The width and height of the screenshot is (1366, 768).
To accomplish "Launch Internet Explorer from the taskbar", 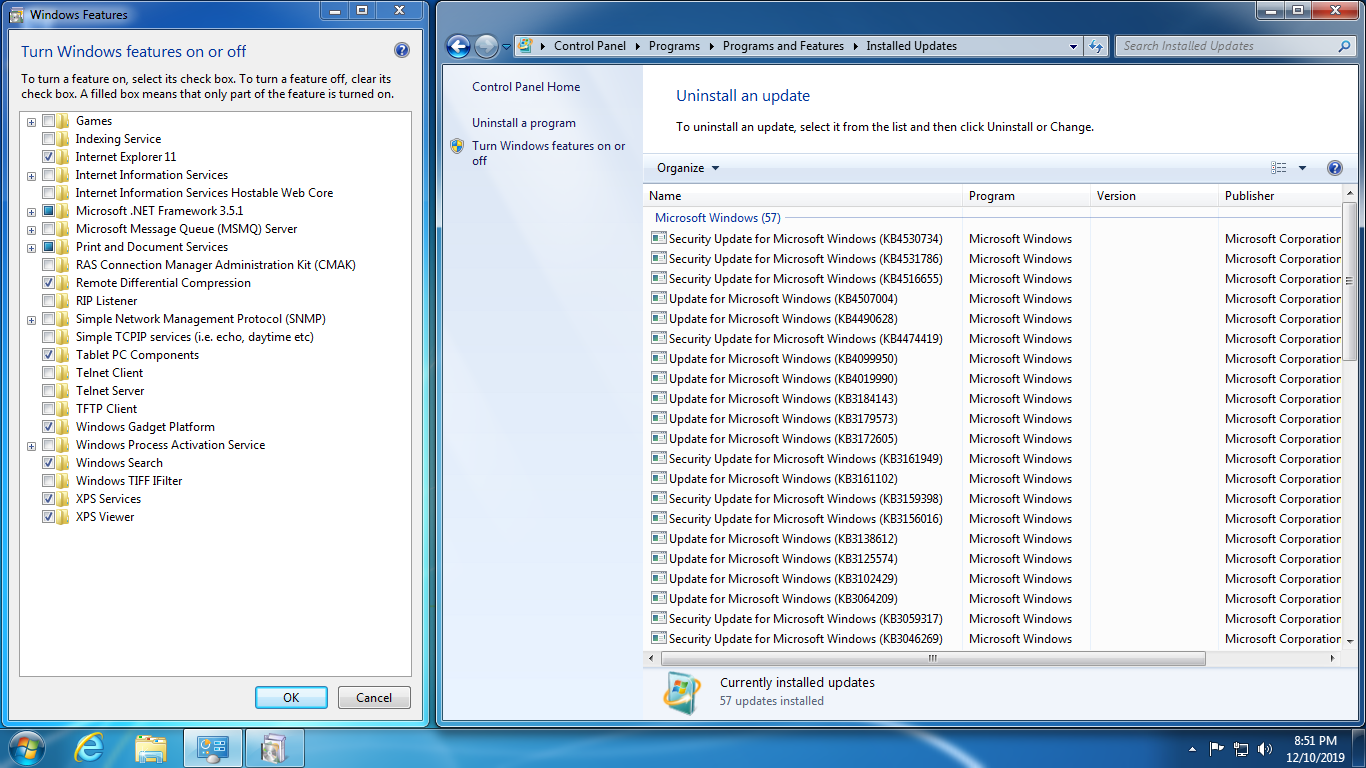I will [x=91, y=747].
